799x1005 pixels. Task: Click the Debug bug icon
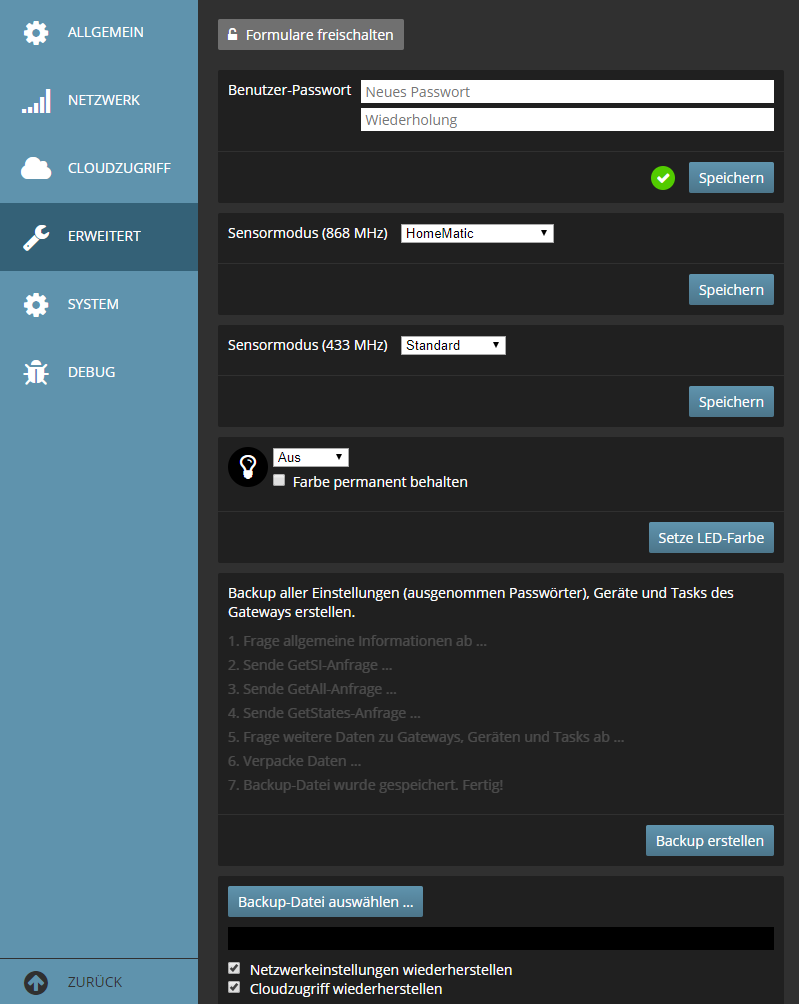pos(36,372)
